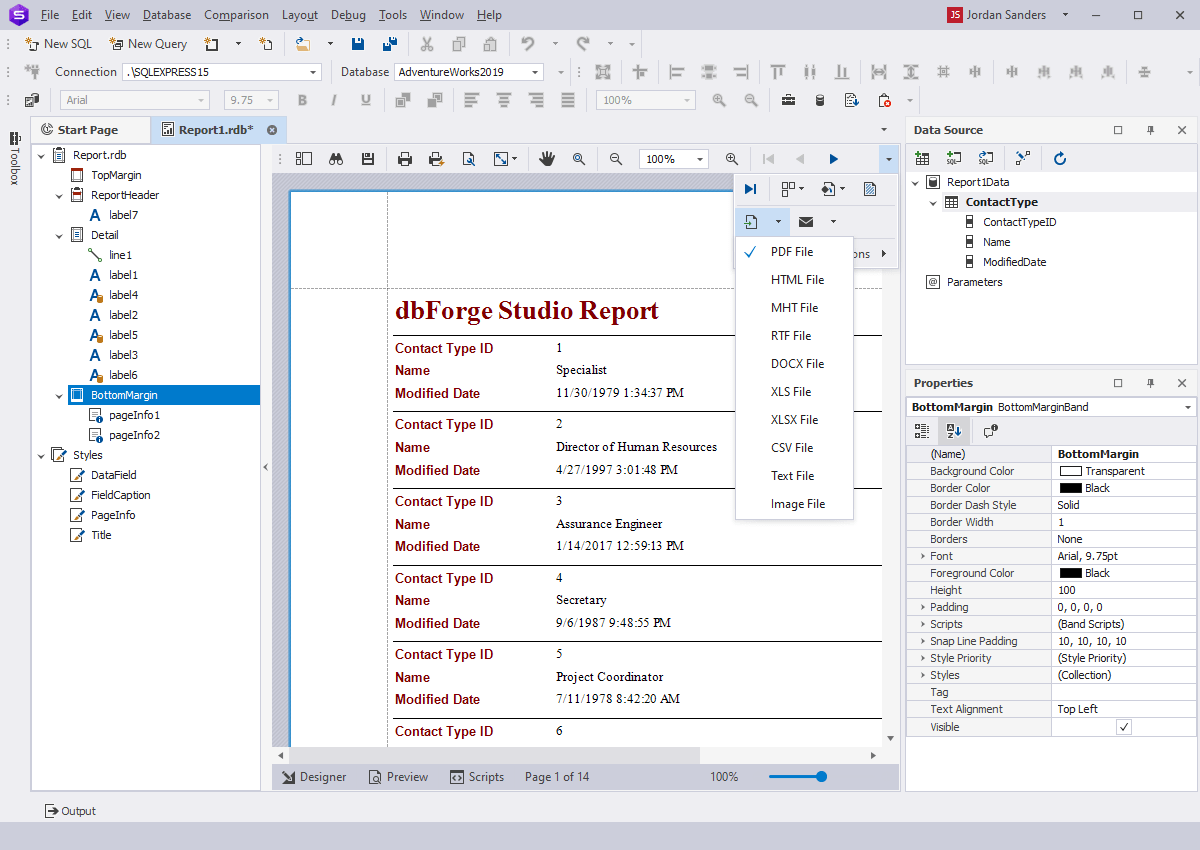Select the Hand tool in the preview toolbar
Screen dimensions: 1200x850
[549, 158]
